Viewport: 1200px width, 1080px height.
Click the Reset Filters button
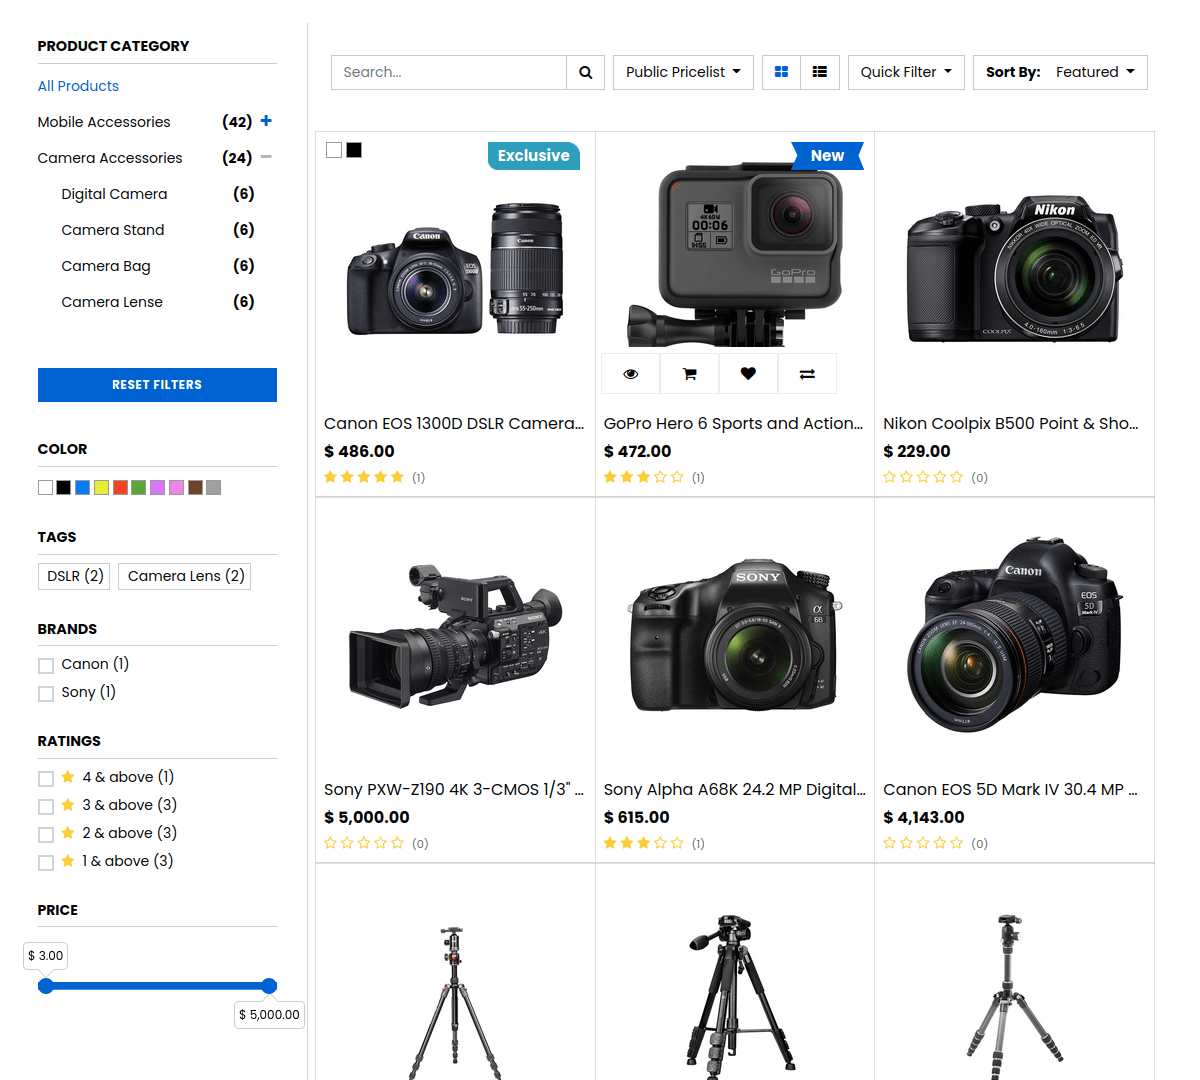157,385
